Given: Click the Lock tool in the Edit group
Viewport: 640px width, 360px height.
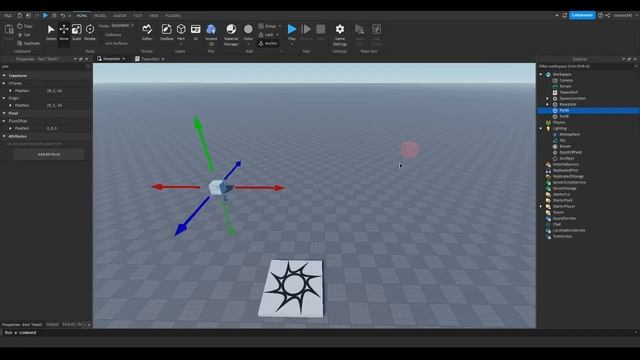Looking at the screenshot, I should click(x=266, y=35).
